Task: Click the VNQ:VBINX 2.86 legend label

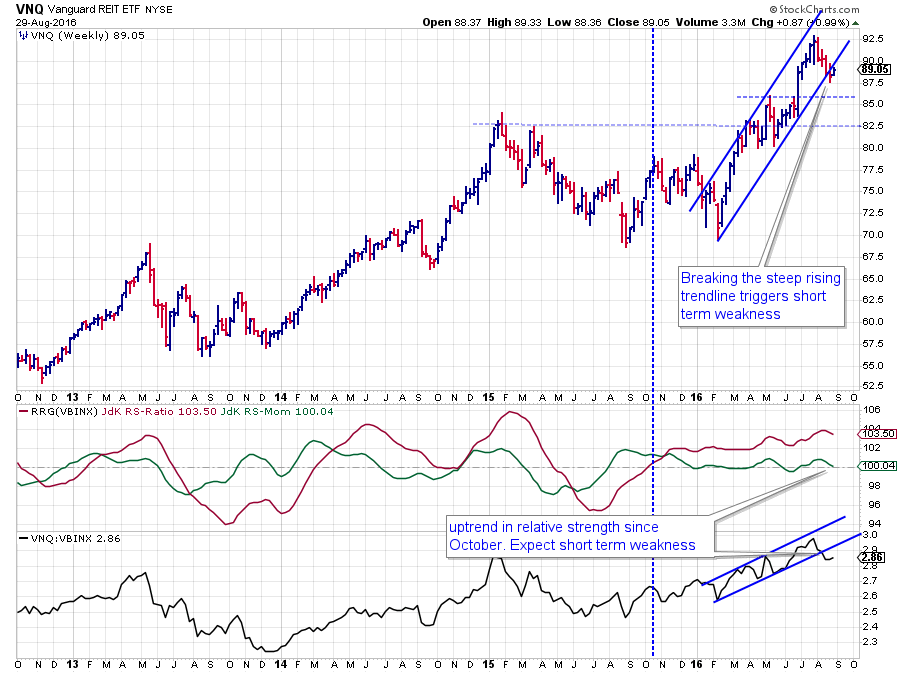Action: (75, 538)
